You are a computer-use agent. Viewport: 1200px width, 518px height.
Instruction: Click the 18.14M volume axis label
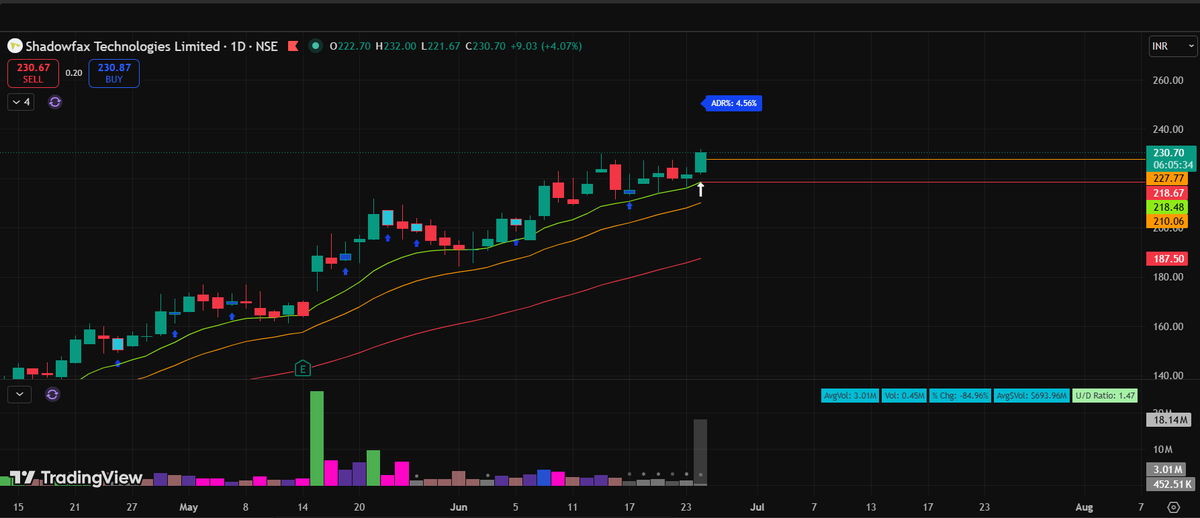[x=1168, y=420]
